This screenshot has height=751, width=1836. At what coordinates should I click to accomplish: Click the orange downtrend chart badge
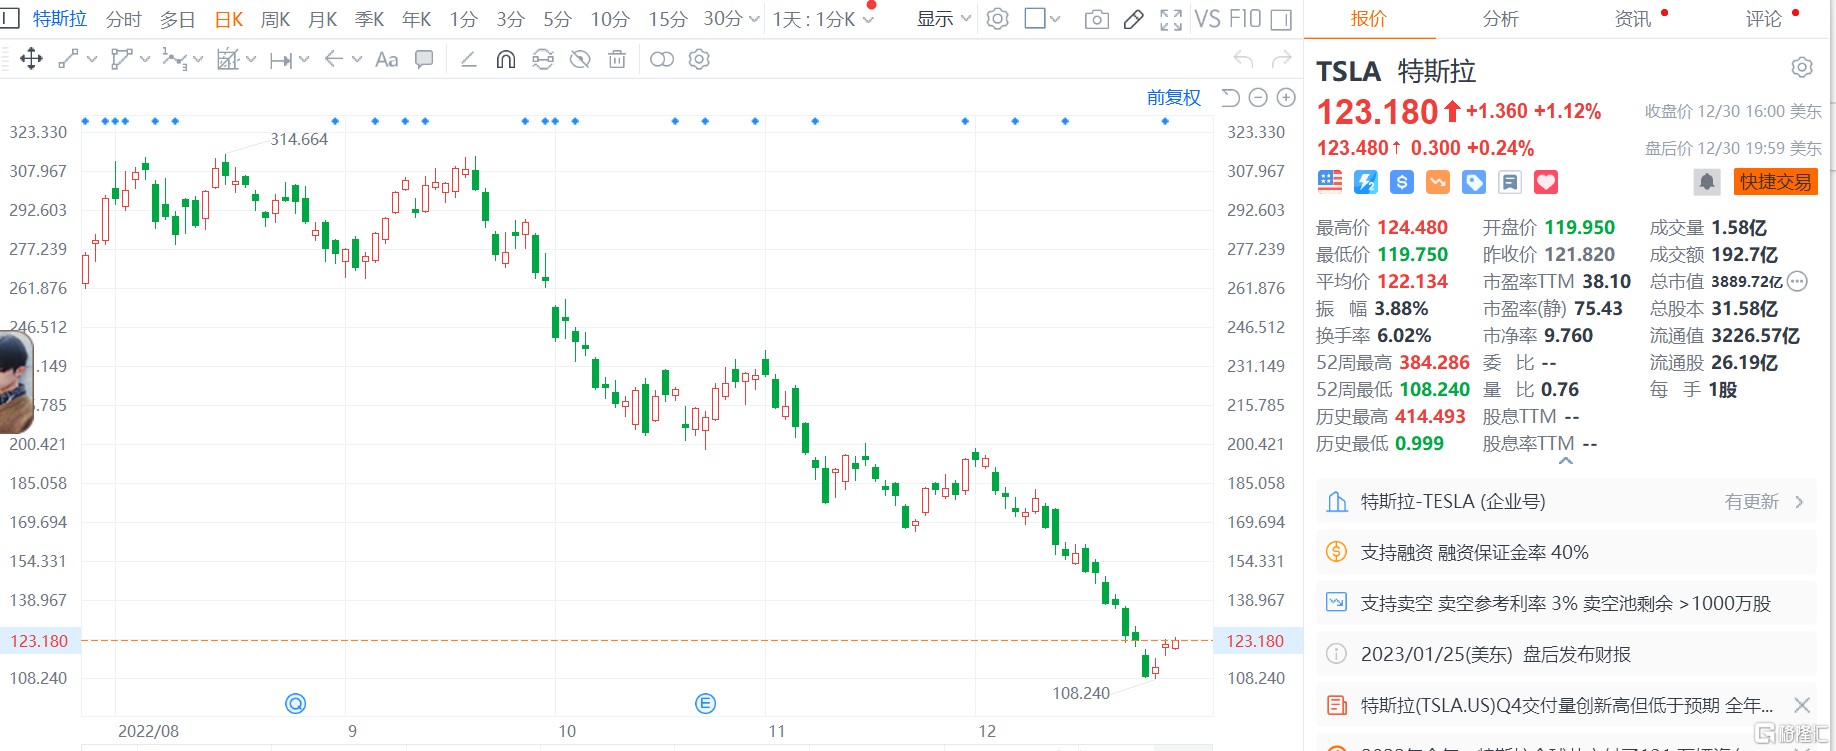coord(1438,182)
